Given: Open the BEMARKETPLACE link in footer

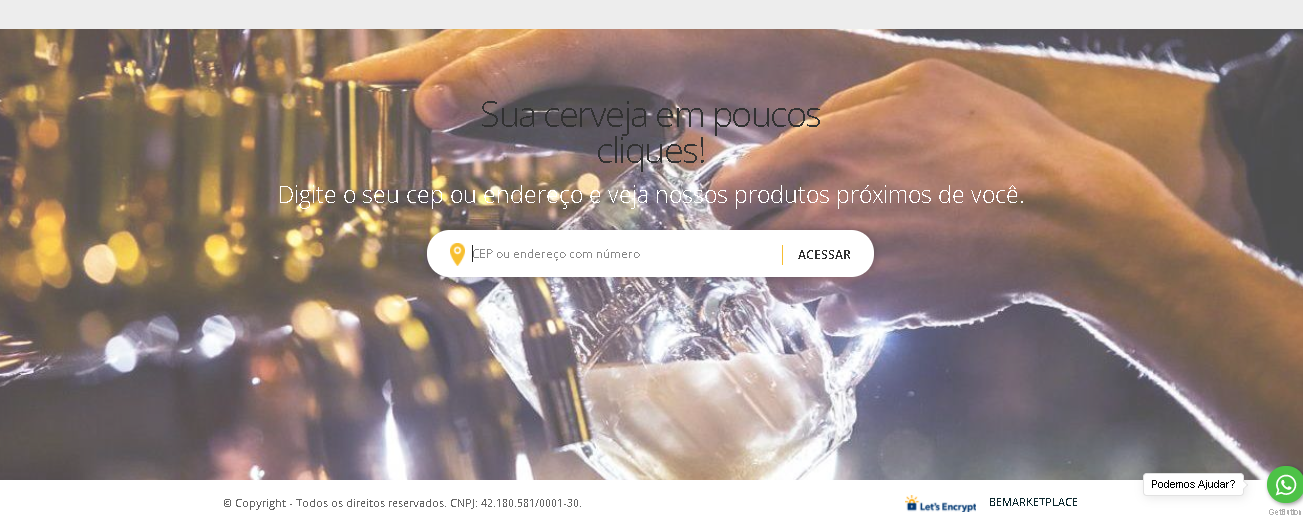Looking at the screenshot, I should click(x=1033, y=502).
